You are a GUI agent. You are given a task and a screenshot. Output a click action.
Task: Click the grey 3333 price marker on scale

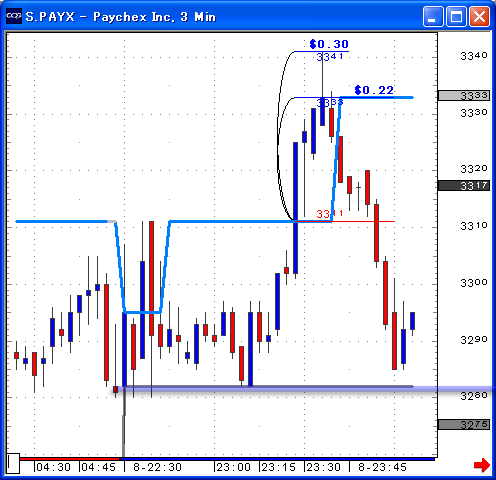(x=464, y=96)
